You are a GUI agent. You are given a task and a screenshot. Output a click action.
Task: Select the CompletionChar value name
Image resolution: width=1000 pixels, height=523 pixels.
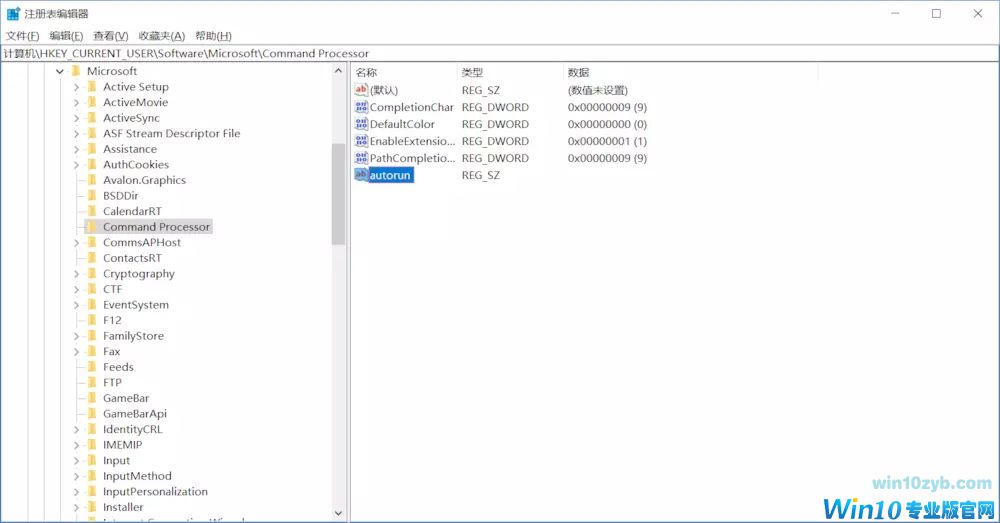(x=412, y=107)
